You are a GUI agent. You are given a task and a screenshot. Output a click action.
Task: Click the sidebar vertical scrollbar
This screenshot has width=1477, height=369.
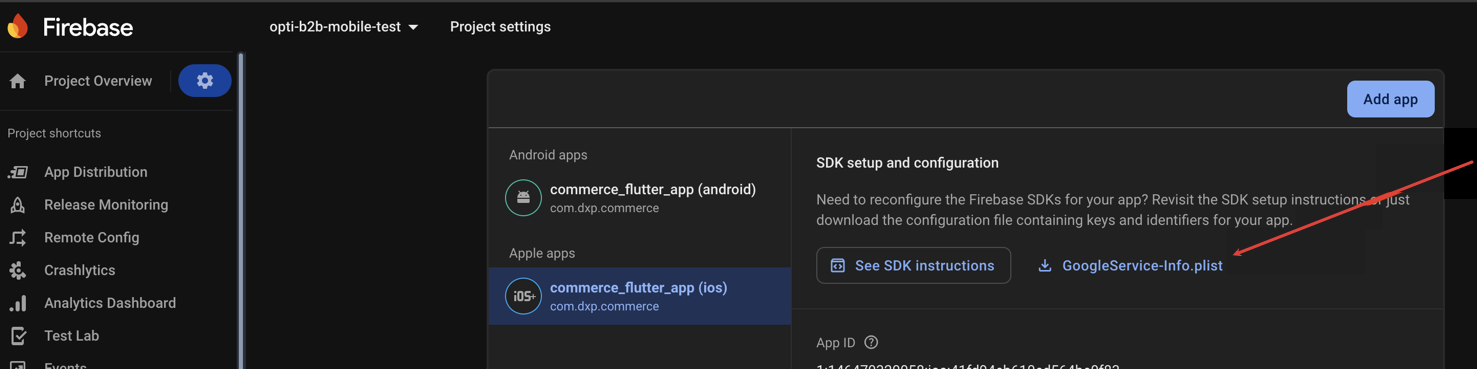(x=241, y=211)
